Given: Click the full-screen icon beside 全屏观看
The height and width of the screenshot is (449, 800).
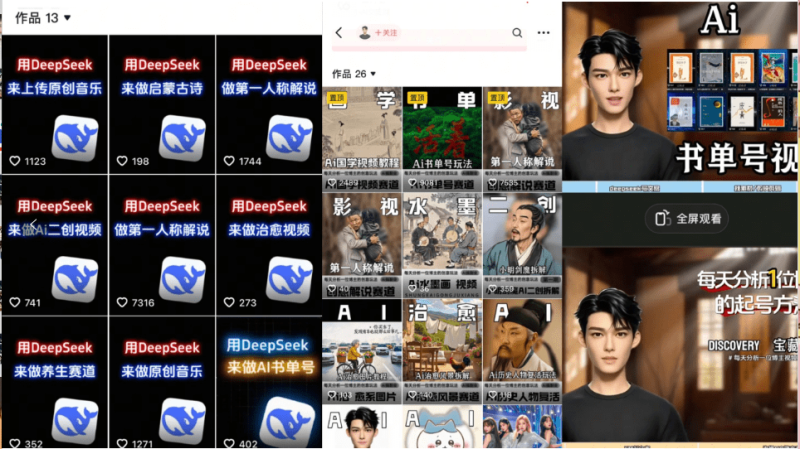Looking at the screenshot, I should click(x=660, y=218).
